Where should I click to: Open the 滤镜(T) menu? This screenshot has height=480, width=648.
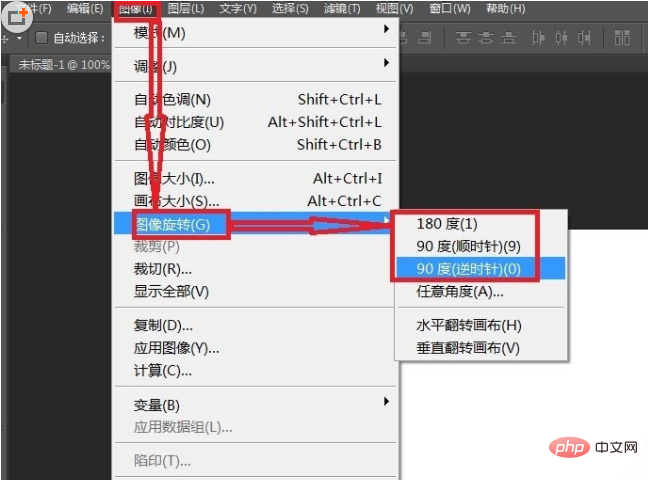coord(342,8)
